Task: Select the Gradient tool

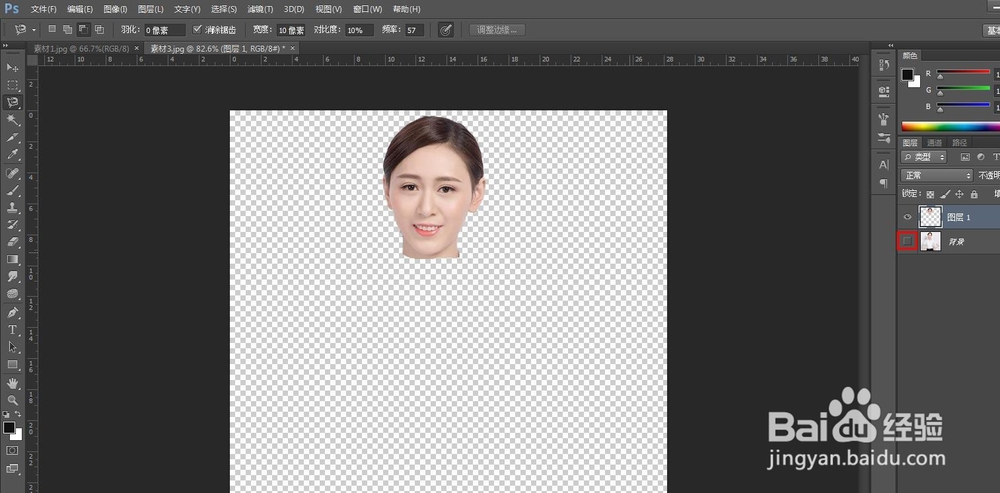Action: (12, 260)
